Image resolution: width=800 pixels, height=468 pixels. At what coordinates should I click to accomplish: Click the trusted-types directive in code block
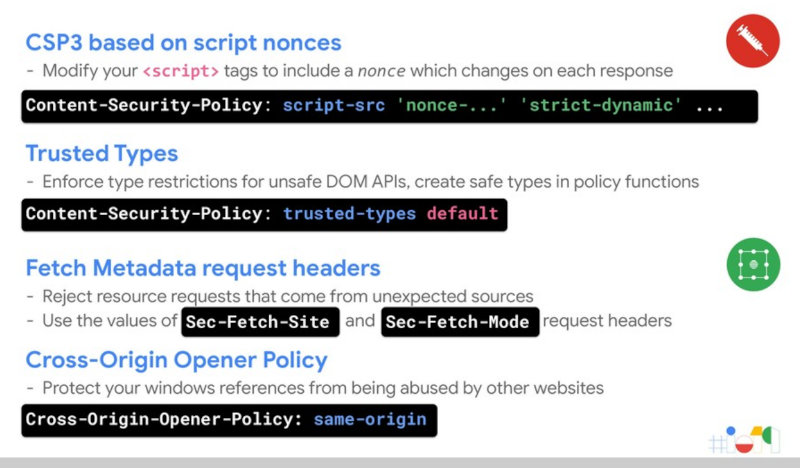[x=350, y=214]
